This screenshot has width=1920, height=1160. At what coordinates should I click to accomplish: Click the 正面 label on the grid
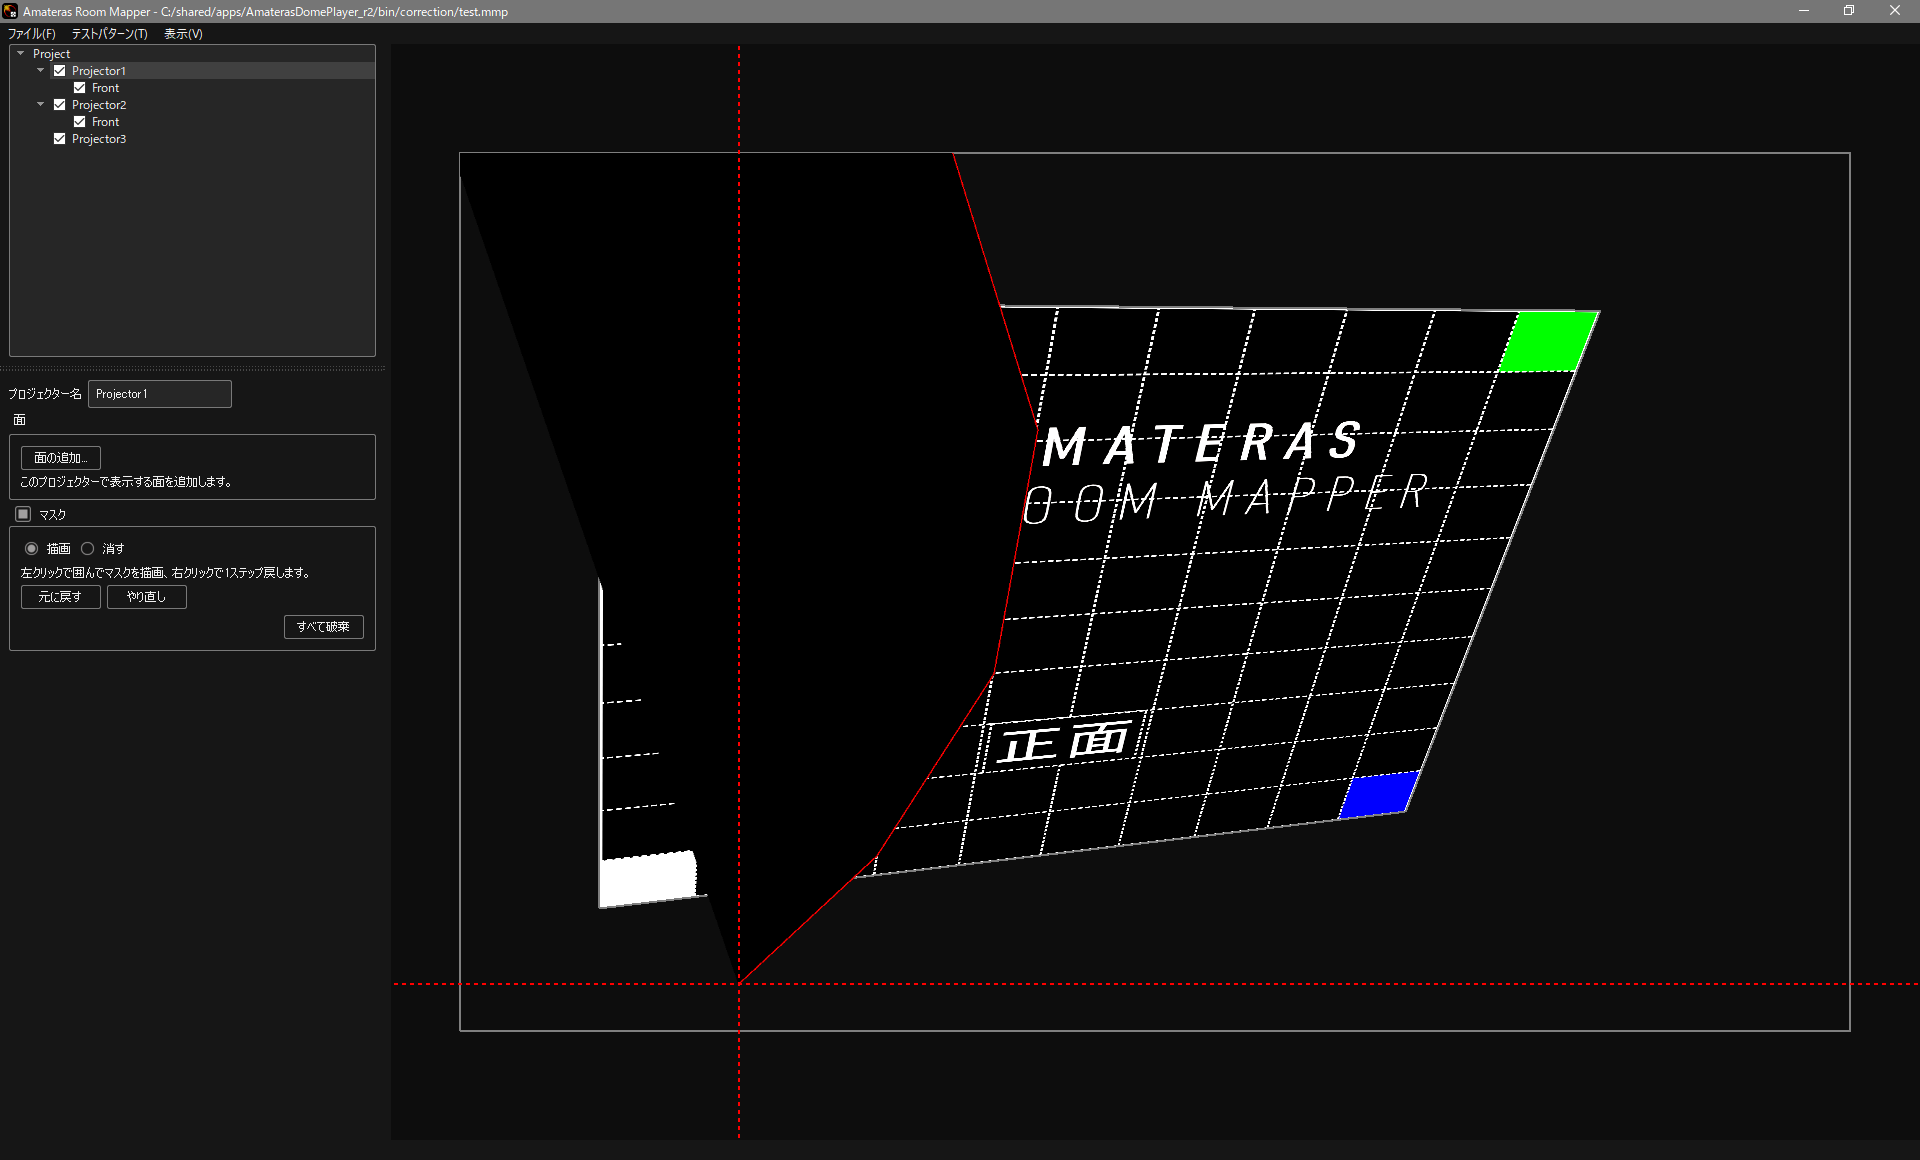[1065, 742]
